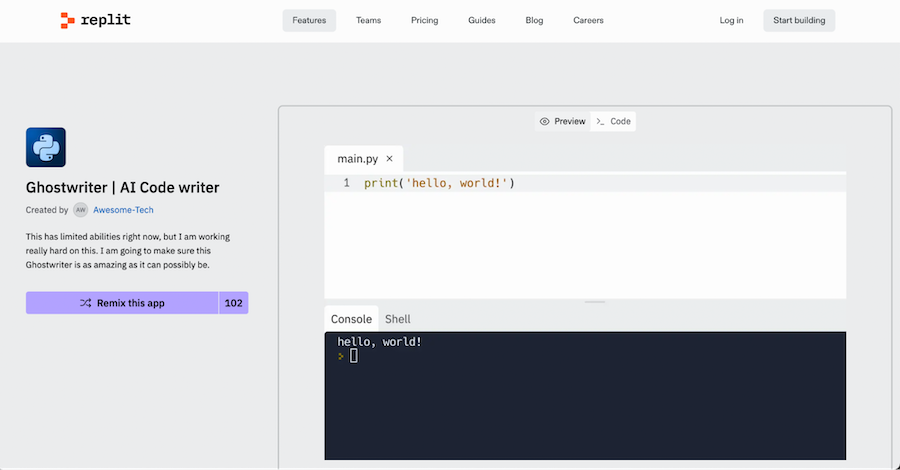Click the shuffle icon on Remix button

click(x=86, y=303)
